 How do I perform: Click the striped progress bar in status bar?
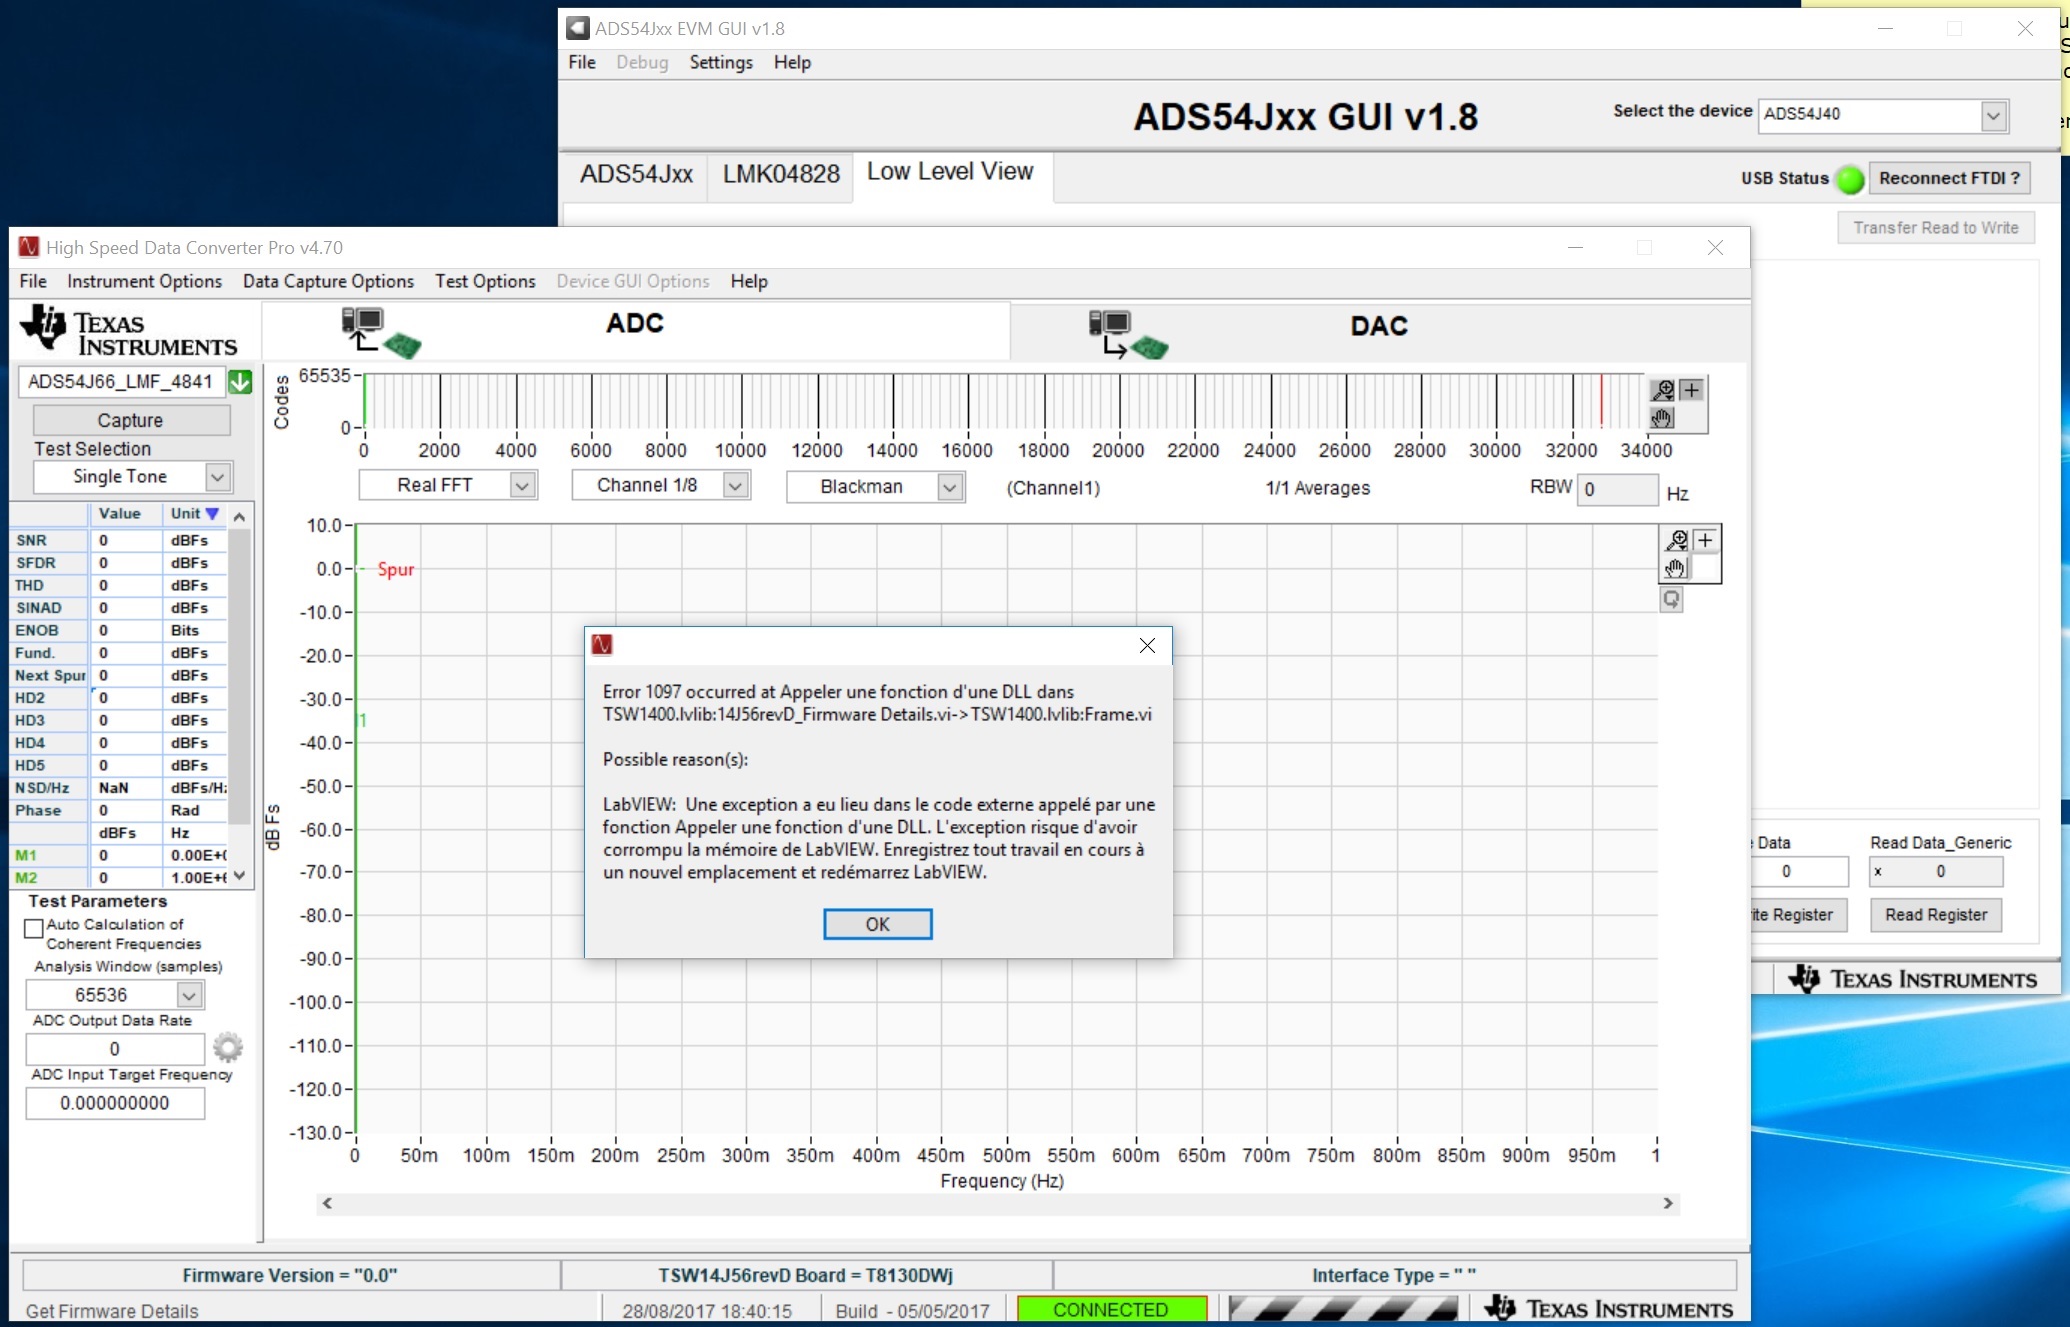click(x=1343, y=1308)
